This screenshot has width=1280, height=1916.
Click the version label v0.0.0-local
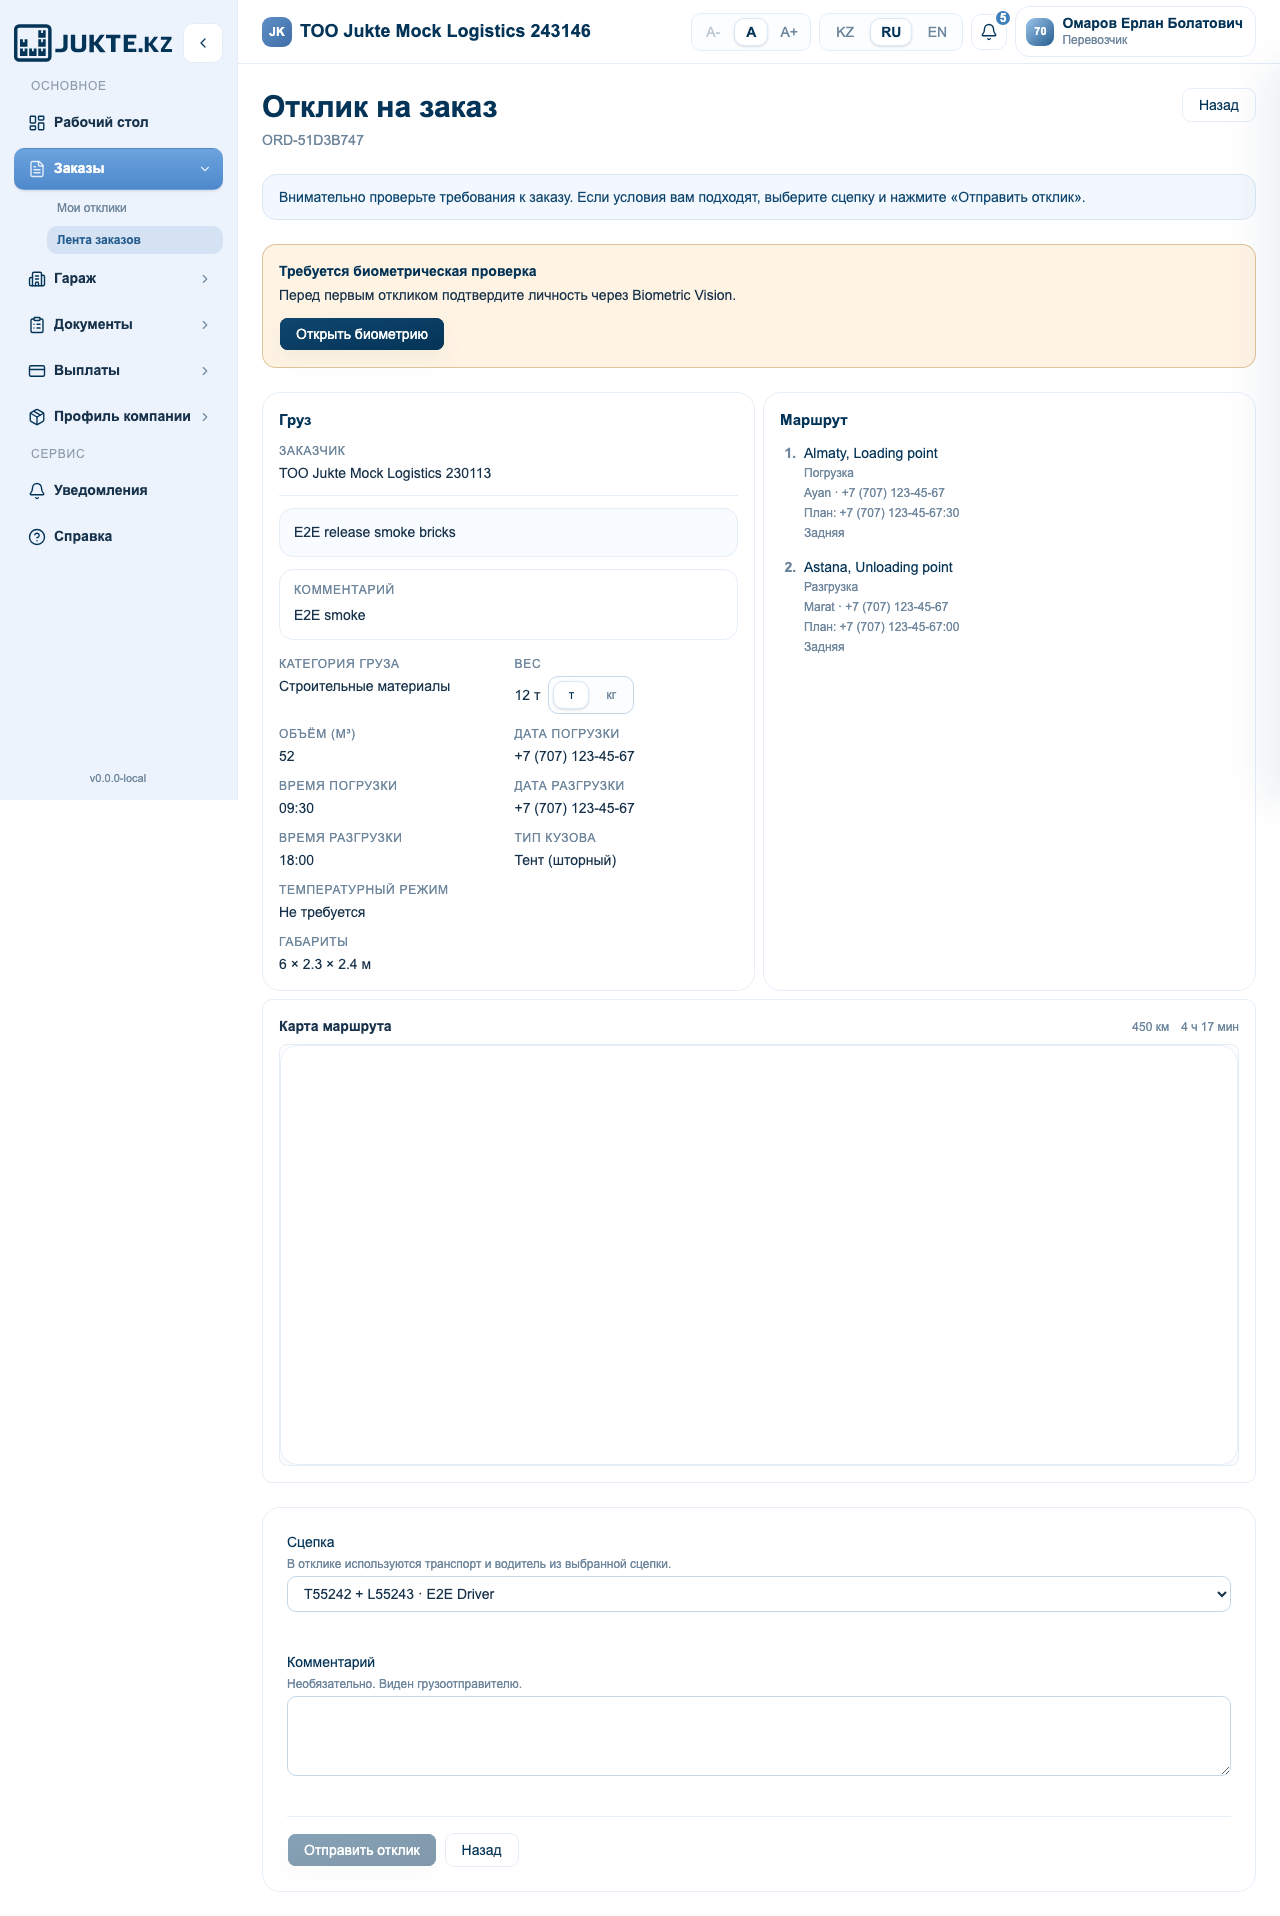coord(118,778)
